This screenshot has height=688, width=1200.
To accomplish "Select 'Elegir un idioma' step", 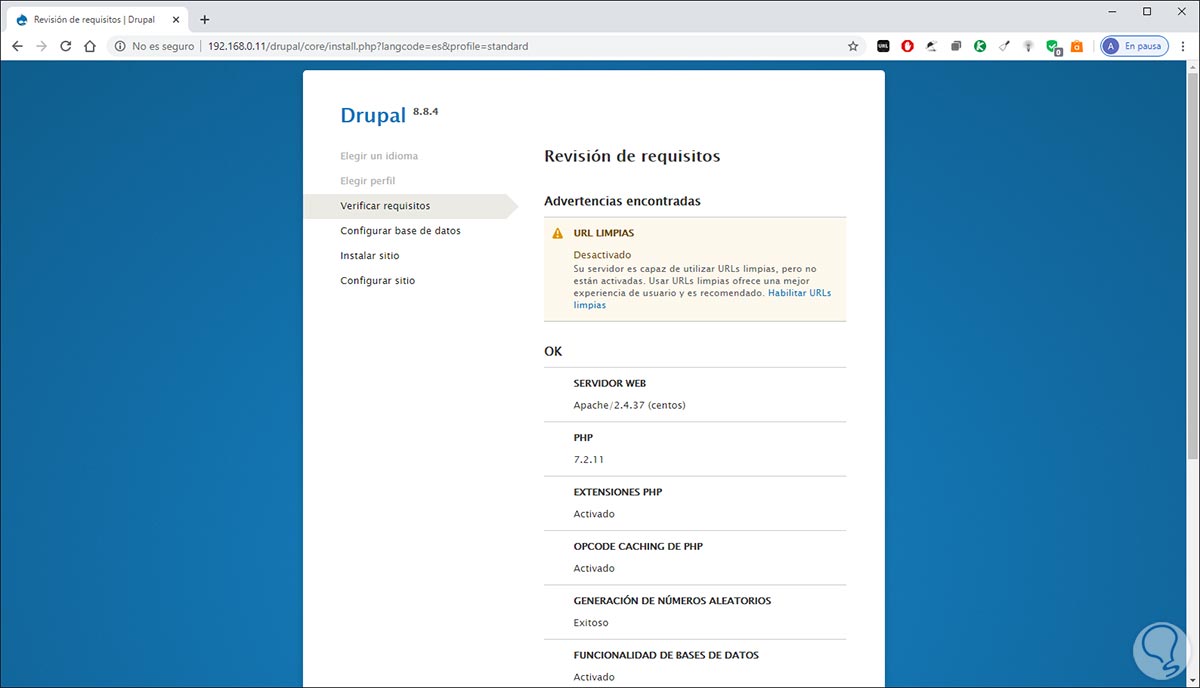I will coord(379,156).
